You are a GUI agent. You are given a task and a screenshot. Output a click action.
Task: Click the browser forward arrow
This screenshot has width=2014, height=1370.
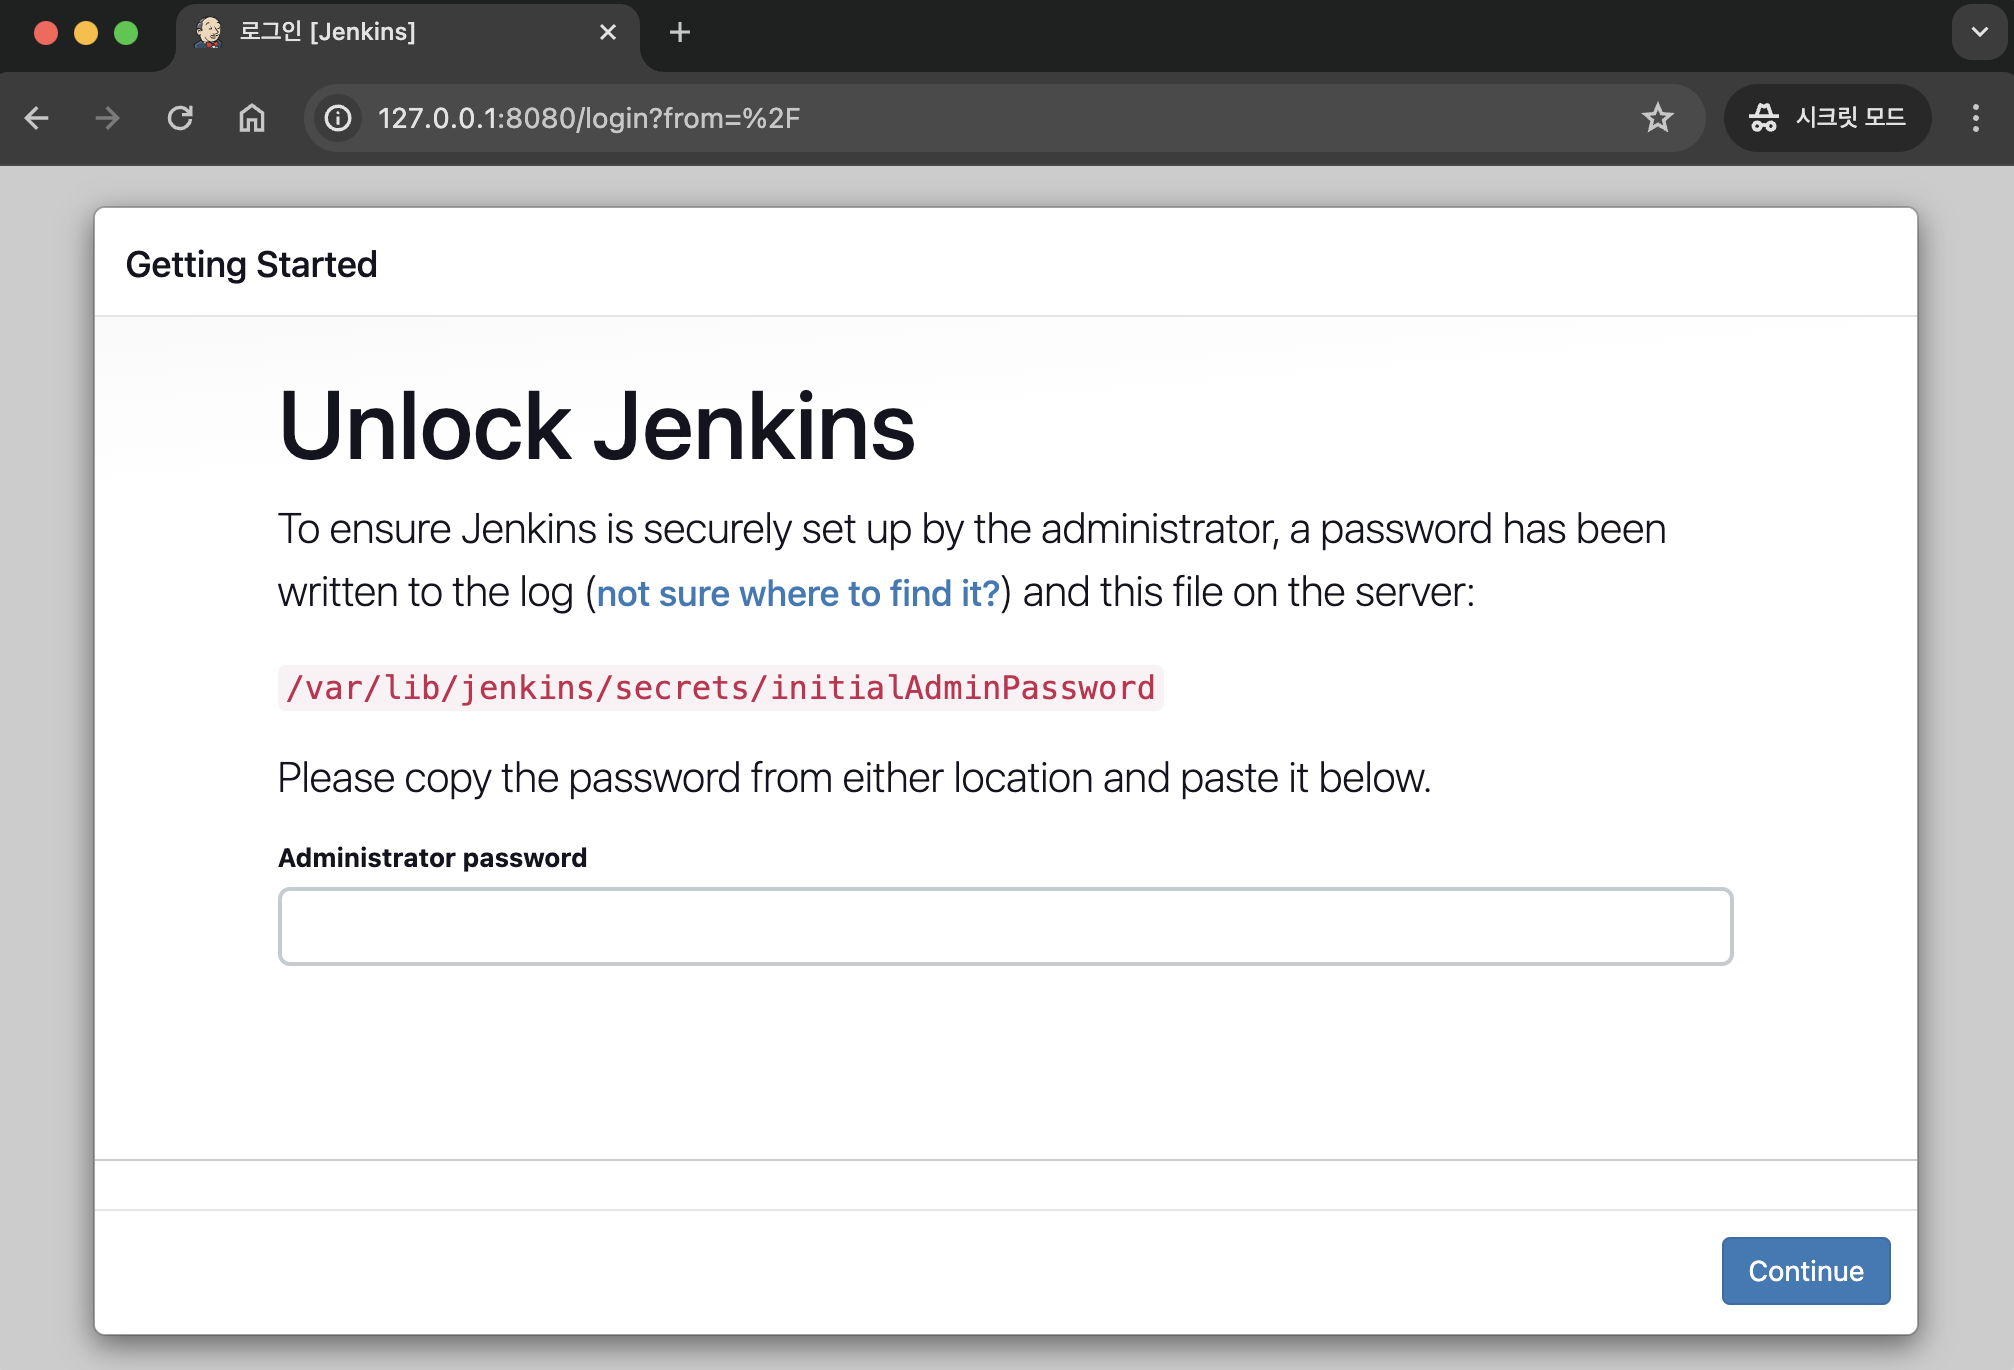pyautogui.click(x=108, y=118)
